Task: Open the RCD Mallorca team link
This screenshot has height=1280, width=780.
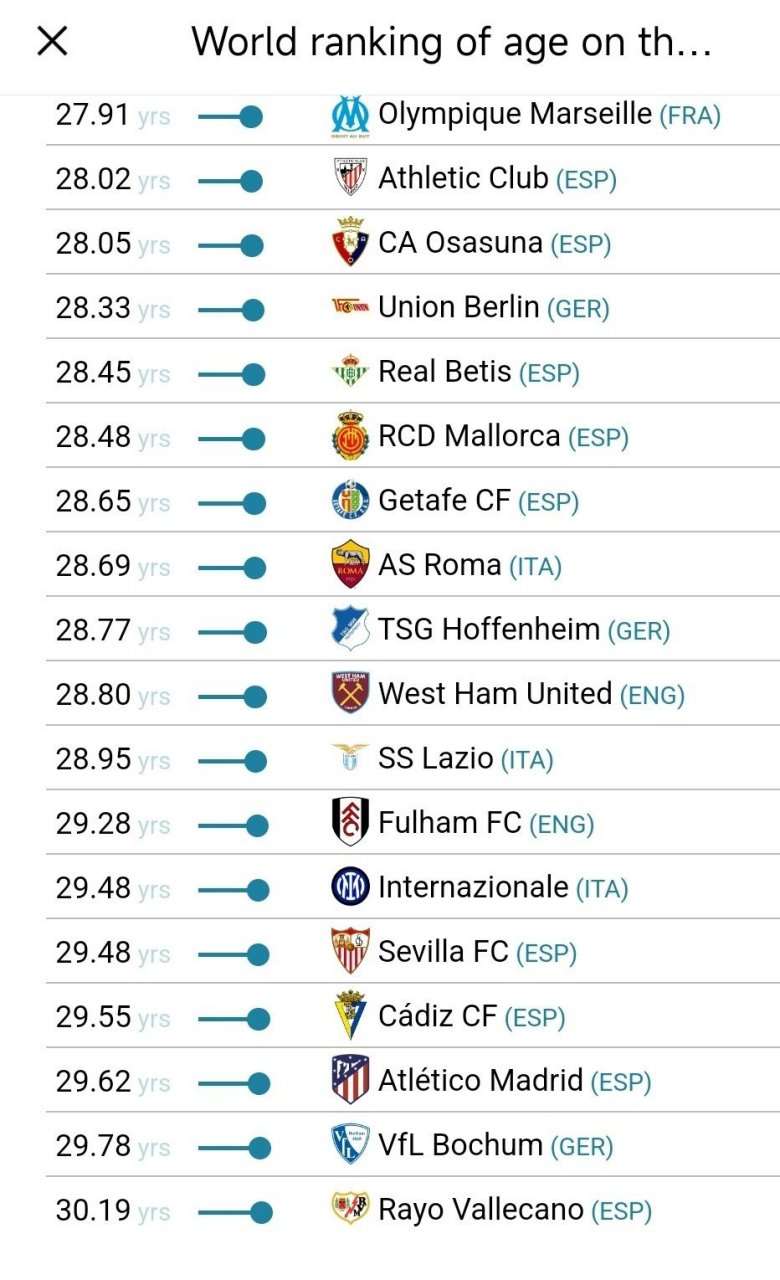Action: pyautogui.click(x=469, y=436)
